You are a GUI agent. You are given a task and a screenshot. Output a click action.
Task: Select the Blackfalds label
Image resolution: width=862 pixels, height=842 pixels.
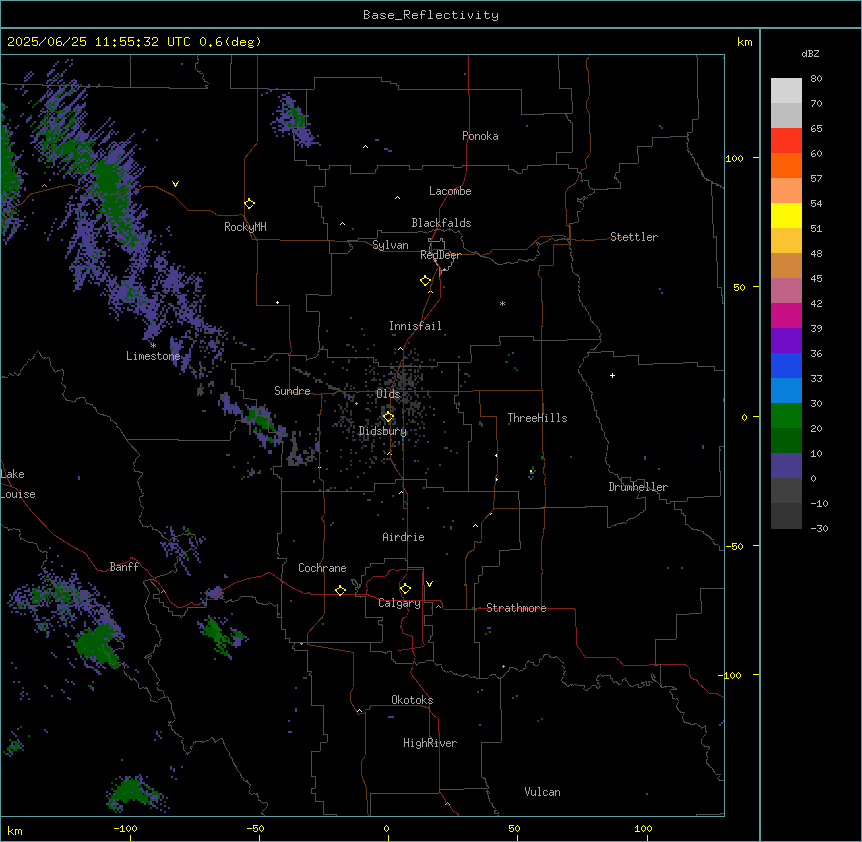tap(441, 223)
